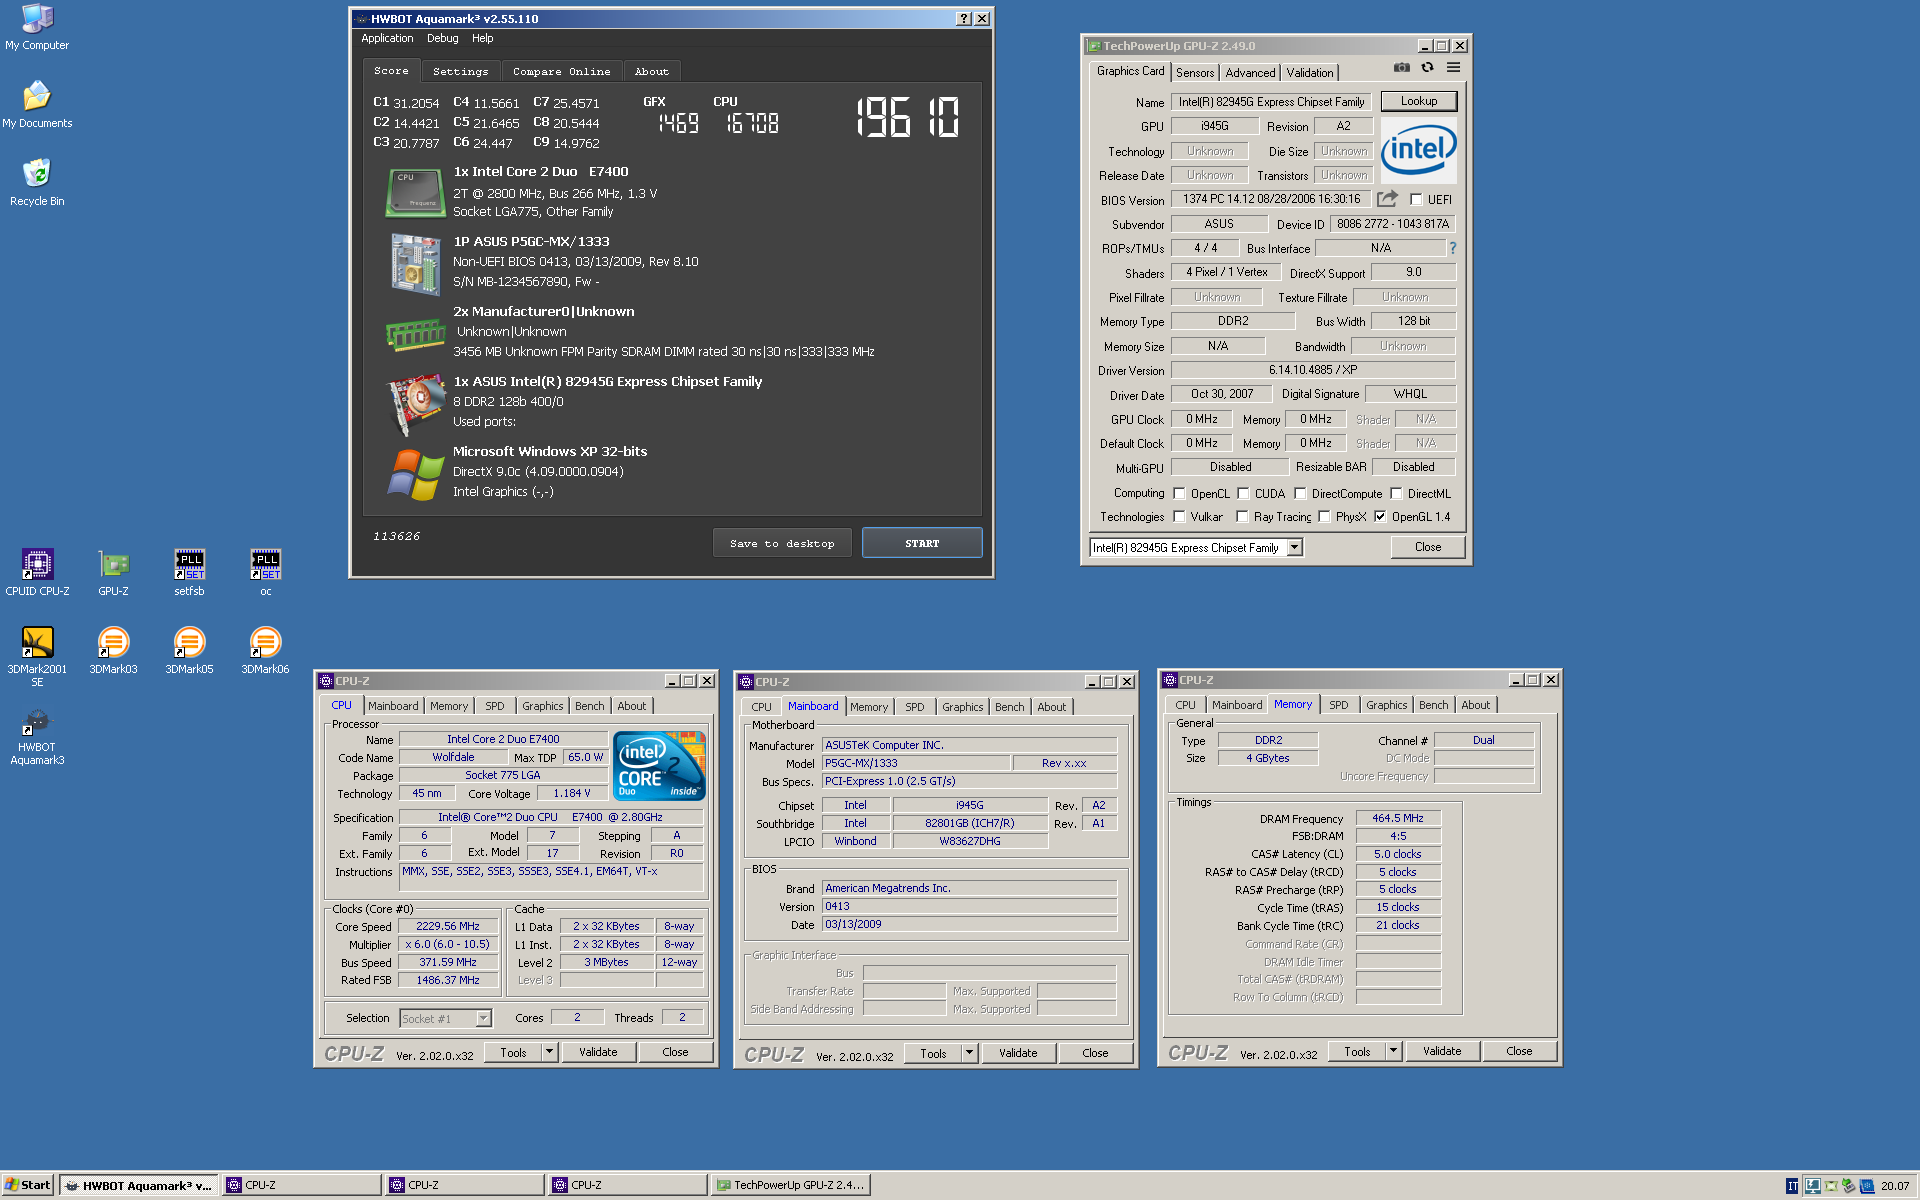The width and height of the screenshot is (1920, 1200).
Task: Click the language indicator in system tray
Action: (x=1792, y=1186)
